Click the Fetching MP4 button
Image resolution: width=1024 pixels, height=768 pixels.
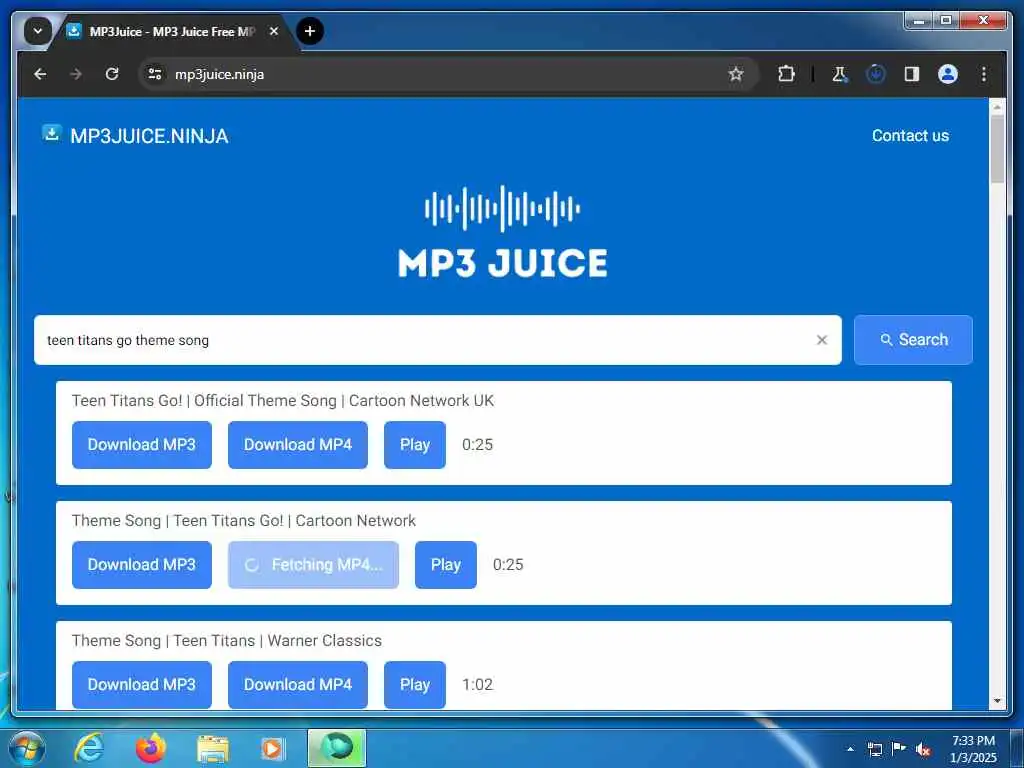[x=313, y=565]
